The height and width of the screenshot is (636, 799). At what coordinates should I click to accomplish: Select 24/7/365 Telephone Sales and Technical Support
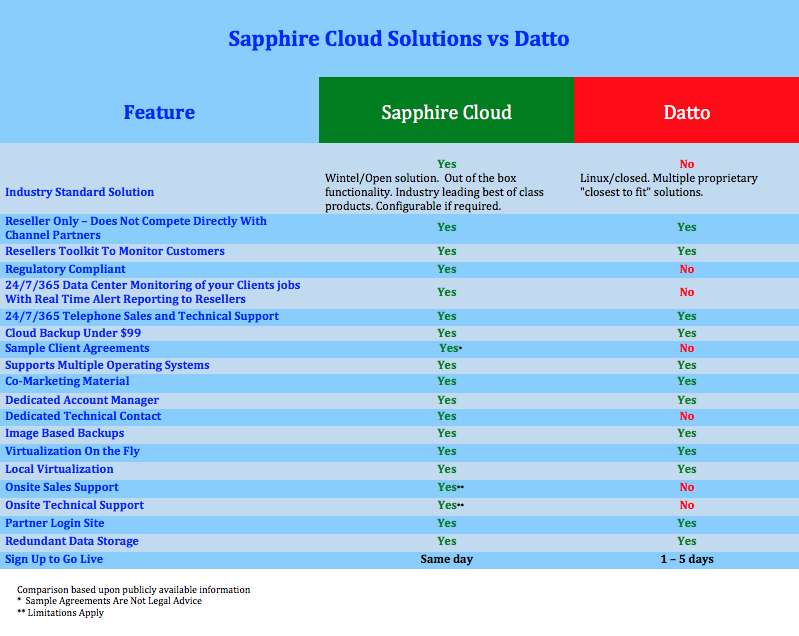click(x=142, y=316)
